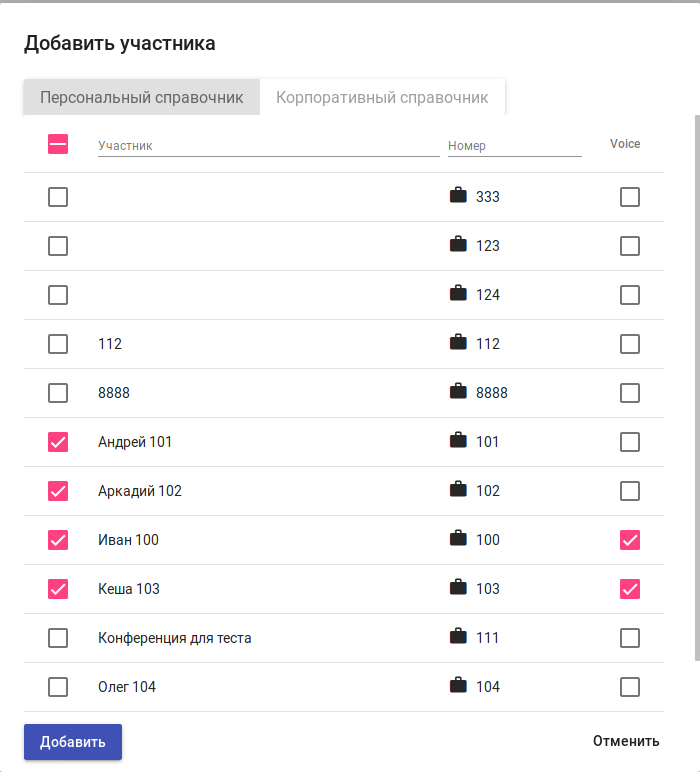
Task: Click briefcase icon beside number 124
Action: pyautogui.click(x=458, y=294)
